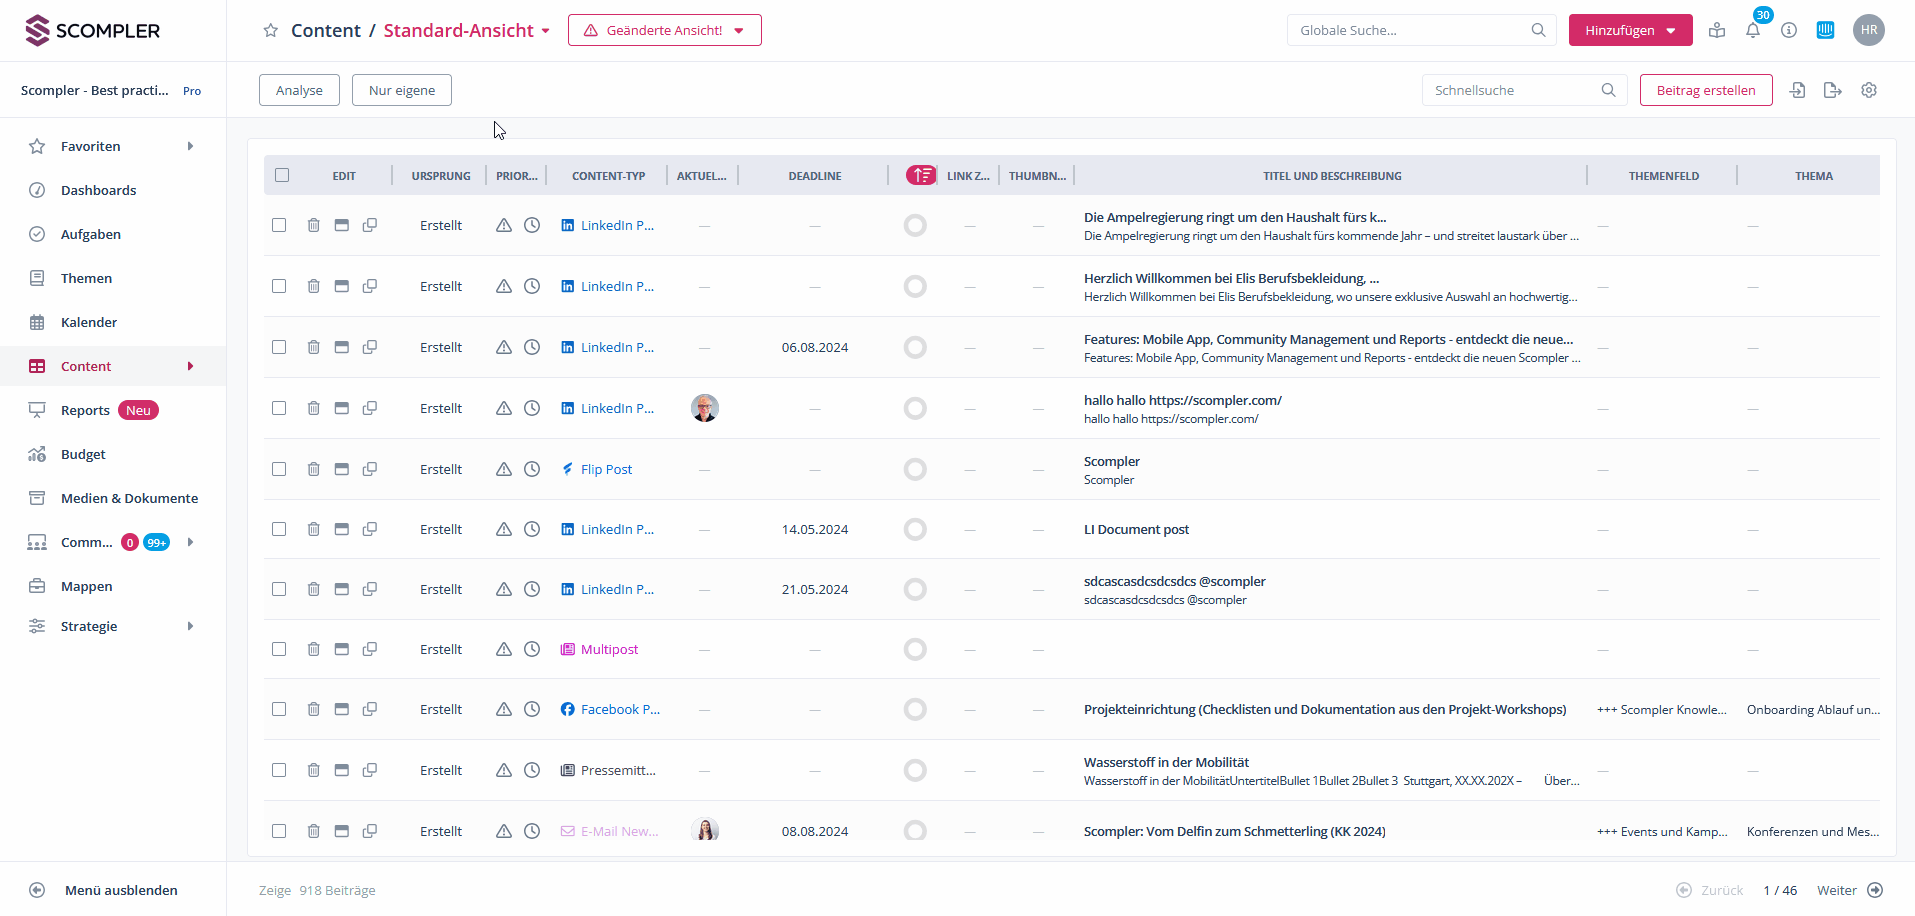Open Medien & Dokumente in sidebar
Viewport: 1915px width, 916px height.
pyautogui.click(x=129, y=498)
